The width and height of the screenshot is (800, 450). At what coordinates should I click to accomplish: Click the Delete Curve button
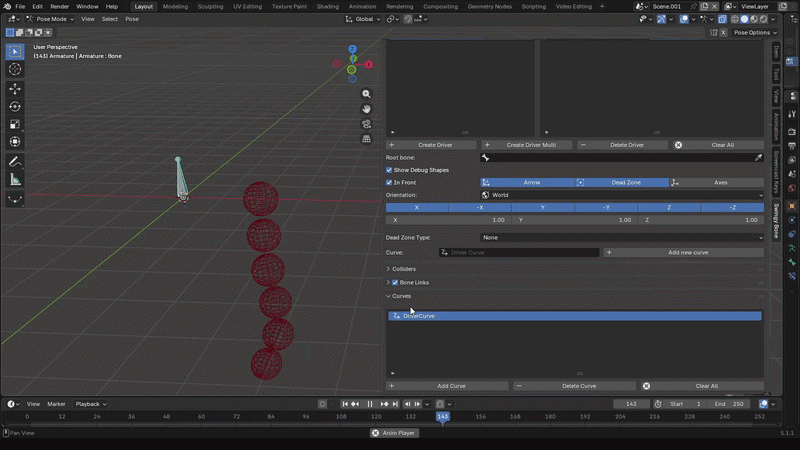tap(574, 386)
